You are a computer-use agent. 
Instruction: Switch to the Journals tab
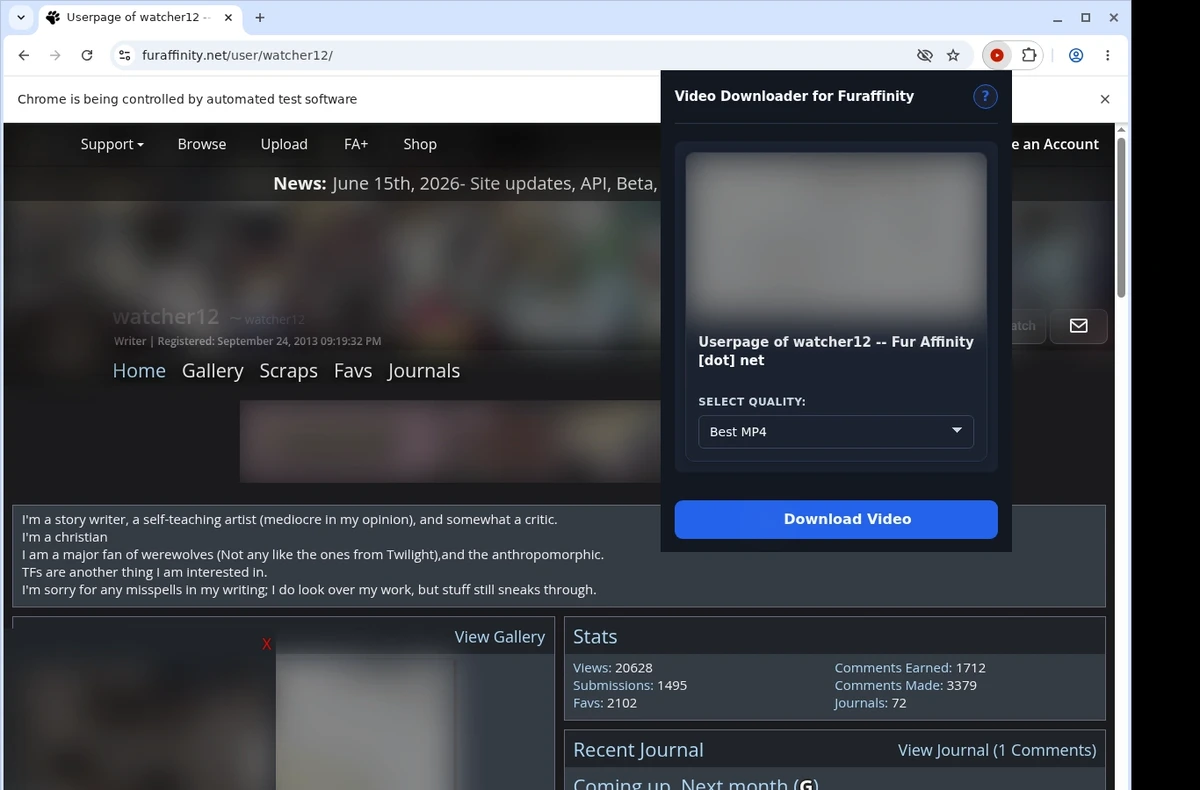[x=424, y=371]
